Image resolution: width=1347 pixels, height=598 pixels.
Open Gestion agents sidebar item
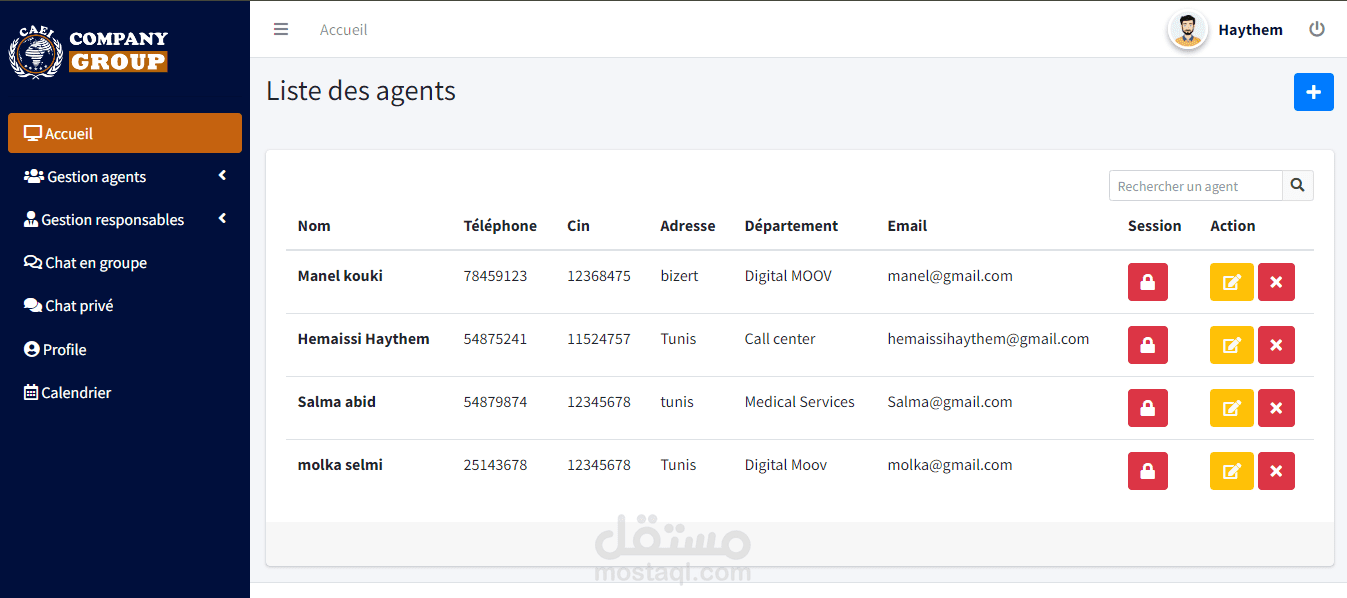(125, 176)
